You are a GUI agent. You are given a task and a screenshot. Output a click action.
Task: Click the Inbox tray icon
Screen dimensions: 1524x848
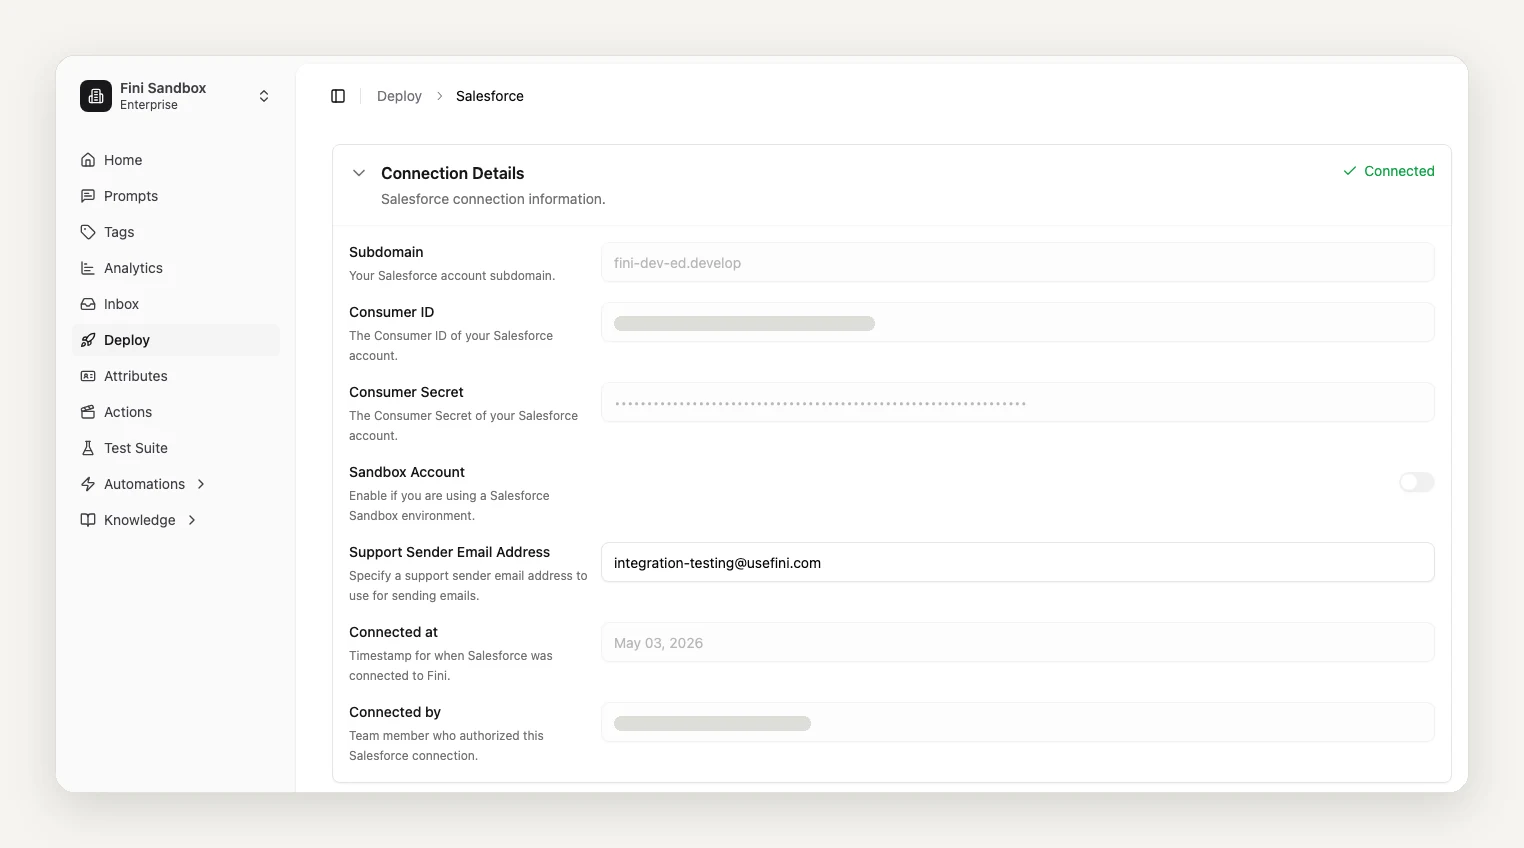tap(88, 304)
